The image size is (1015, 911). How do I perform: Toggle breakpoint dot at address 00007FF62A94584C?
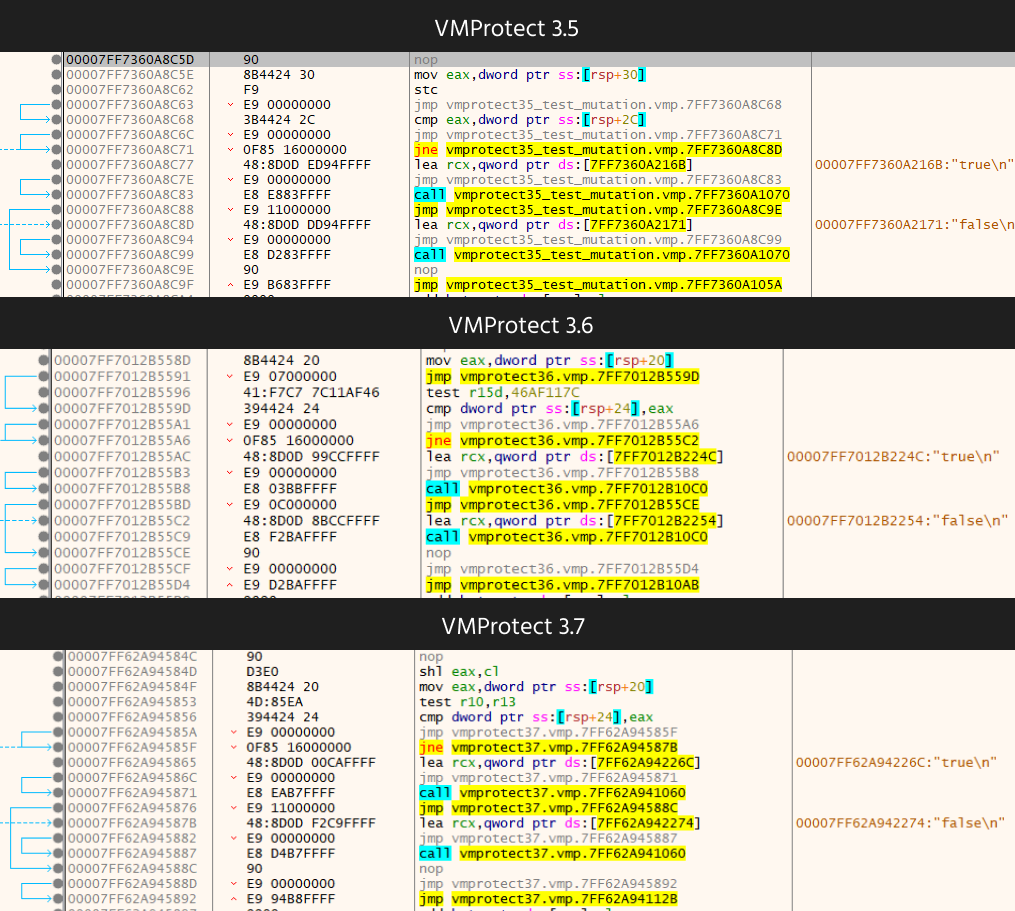click(x=58, y=657)
